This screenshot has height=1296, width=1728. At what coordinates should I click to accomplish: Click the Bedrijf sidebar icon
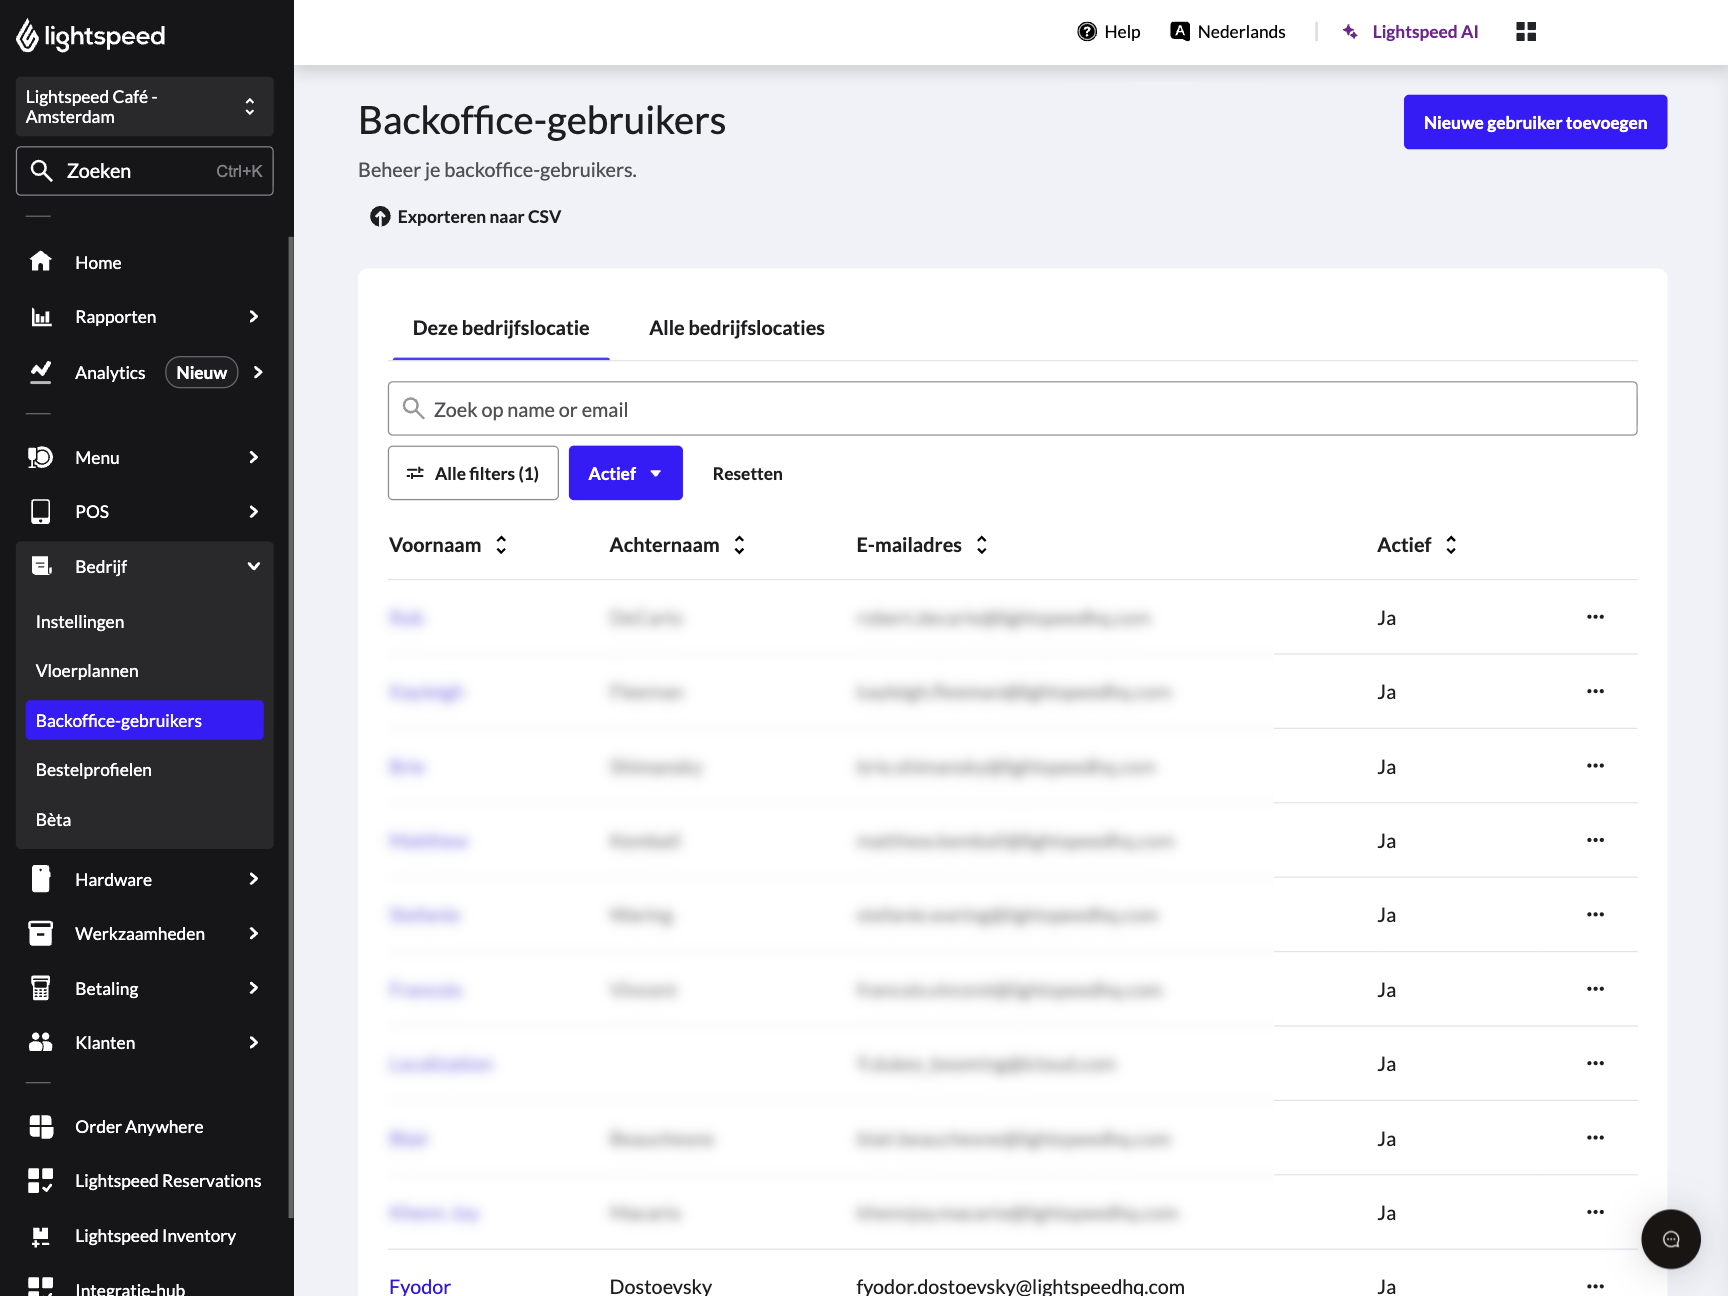click(41, 567)
